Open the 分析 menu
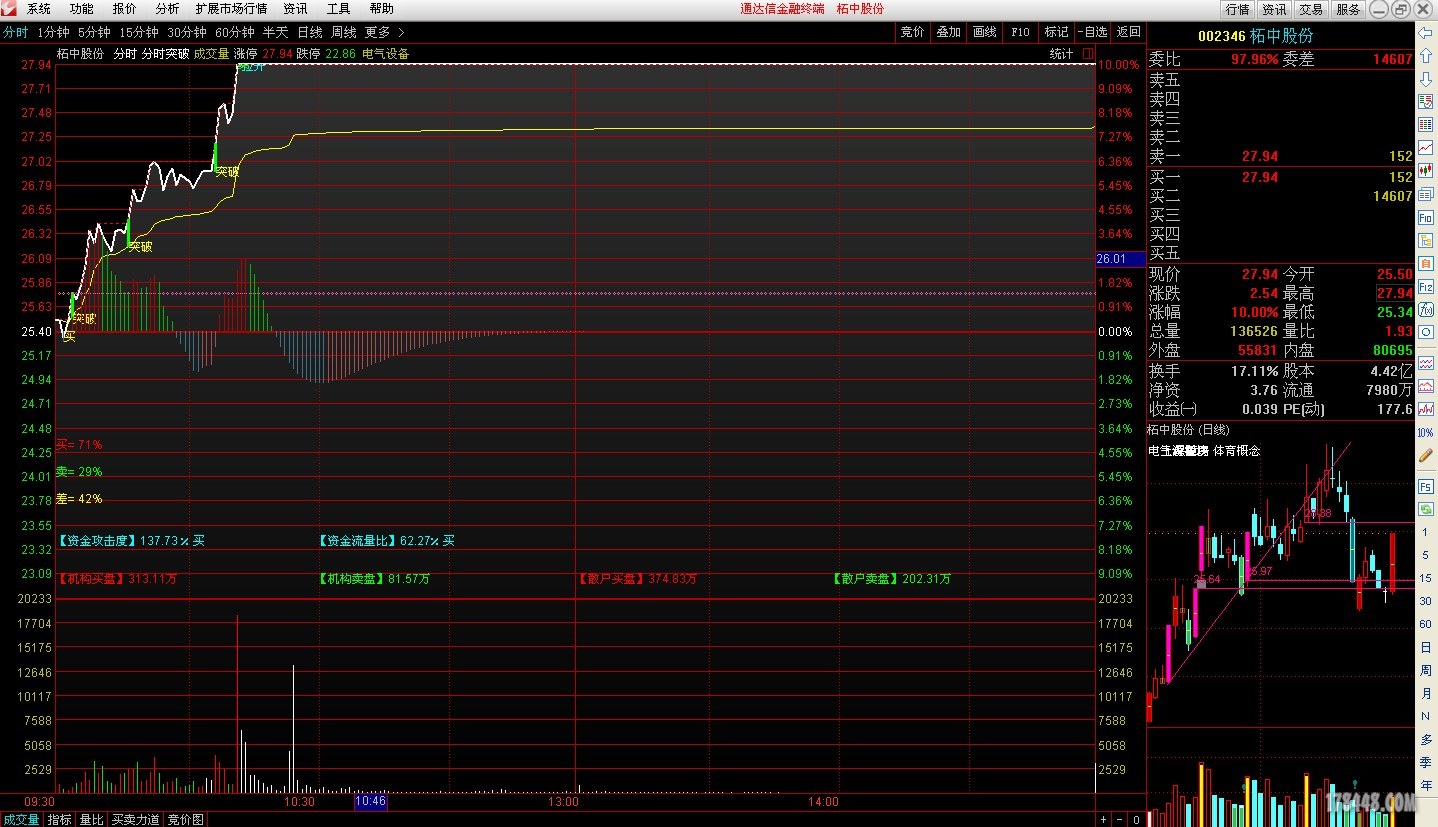Screen dimensions: 1438x827 (167, 8)
